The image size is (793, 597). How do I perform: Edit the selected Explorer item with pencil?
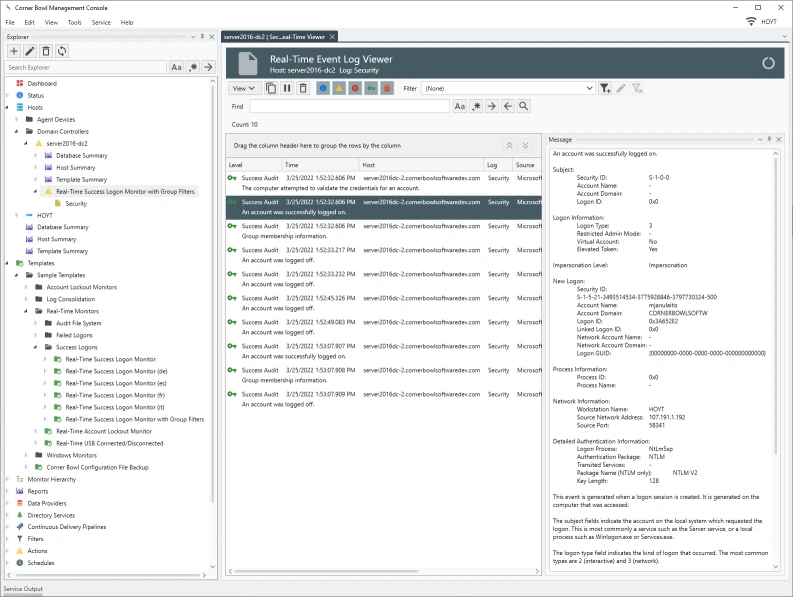30,51
